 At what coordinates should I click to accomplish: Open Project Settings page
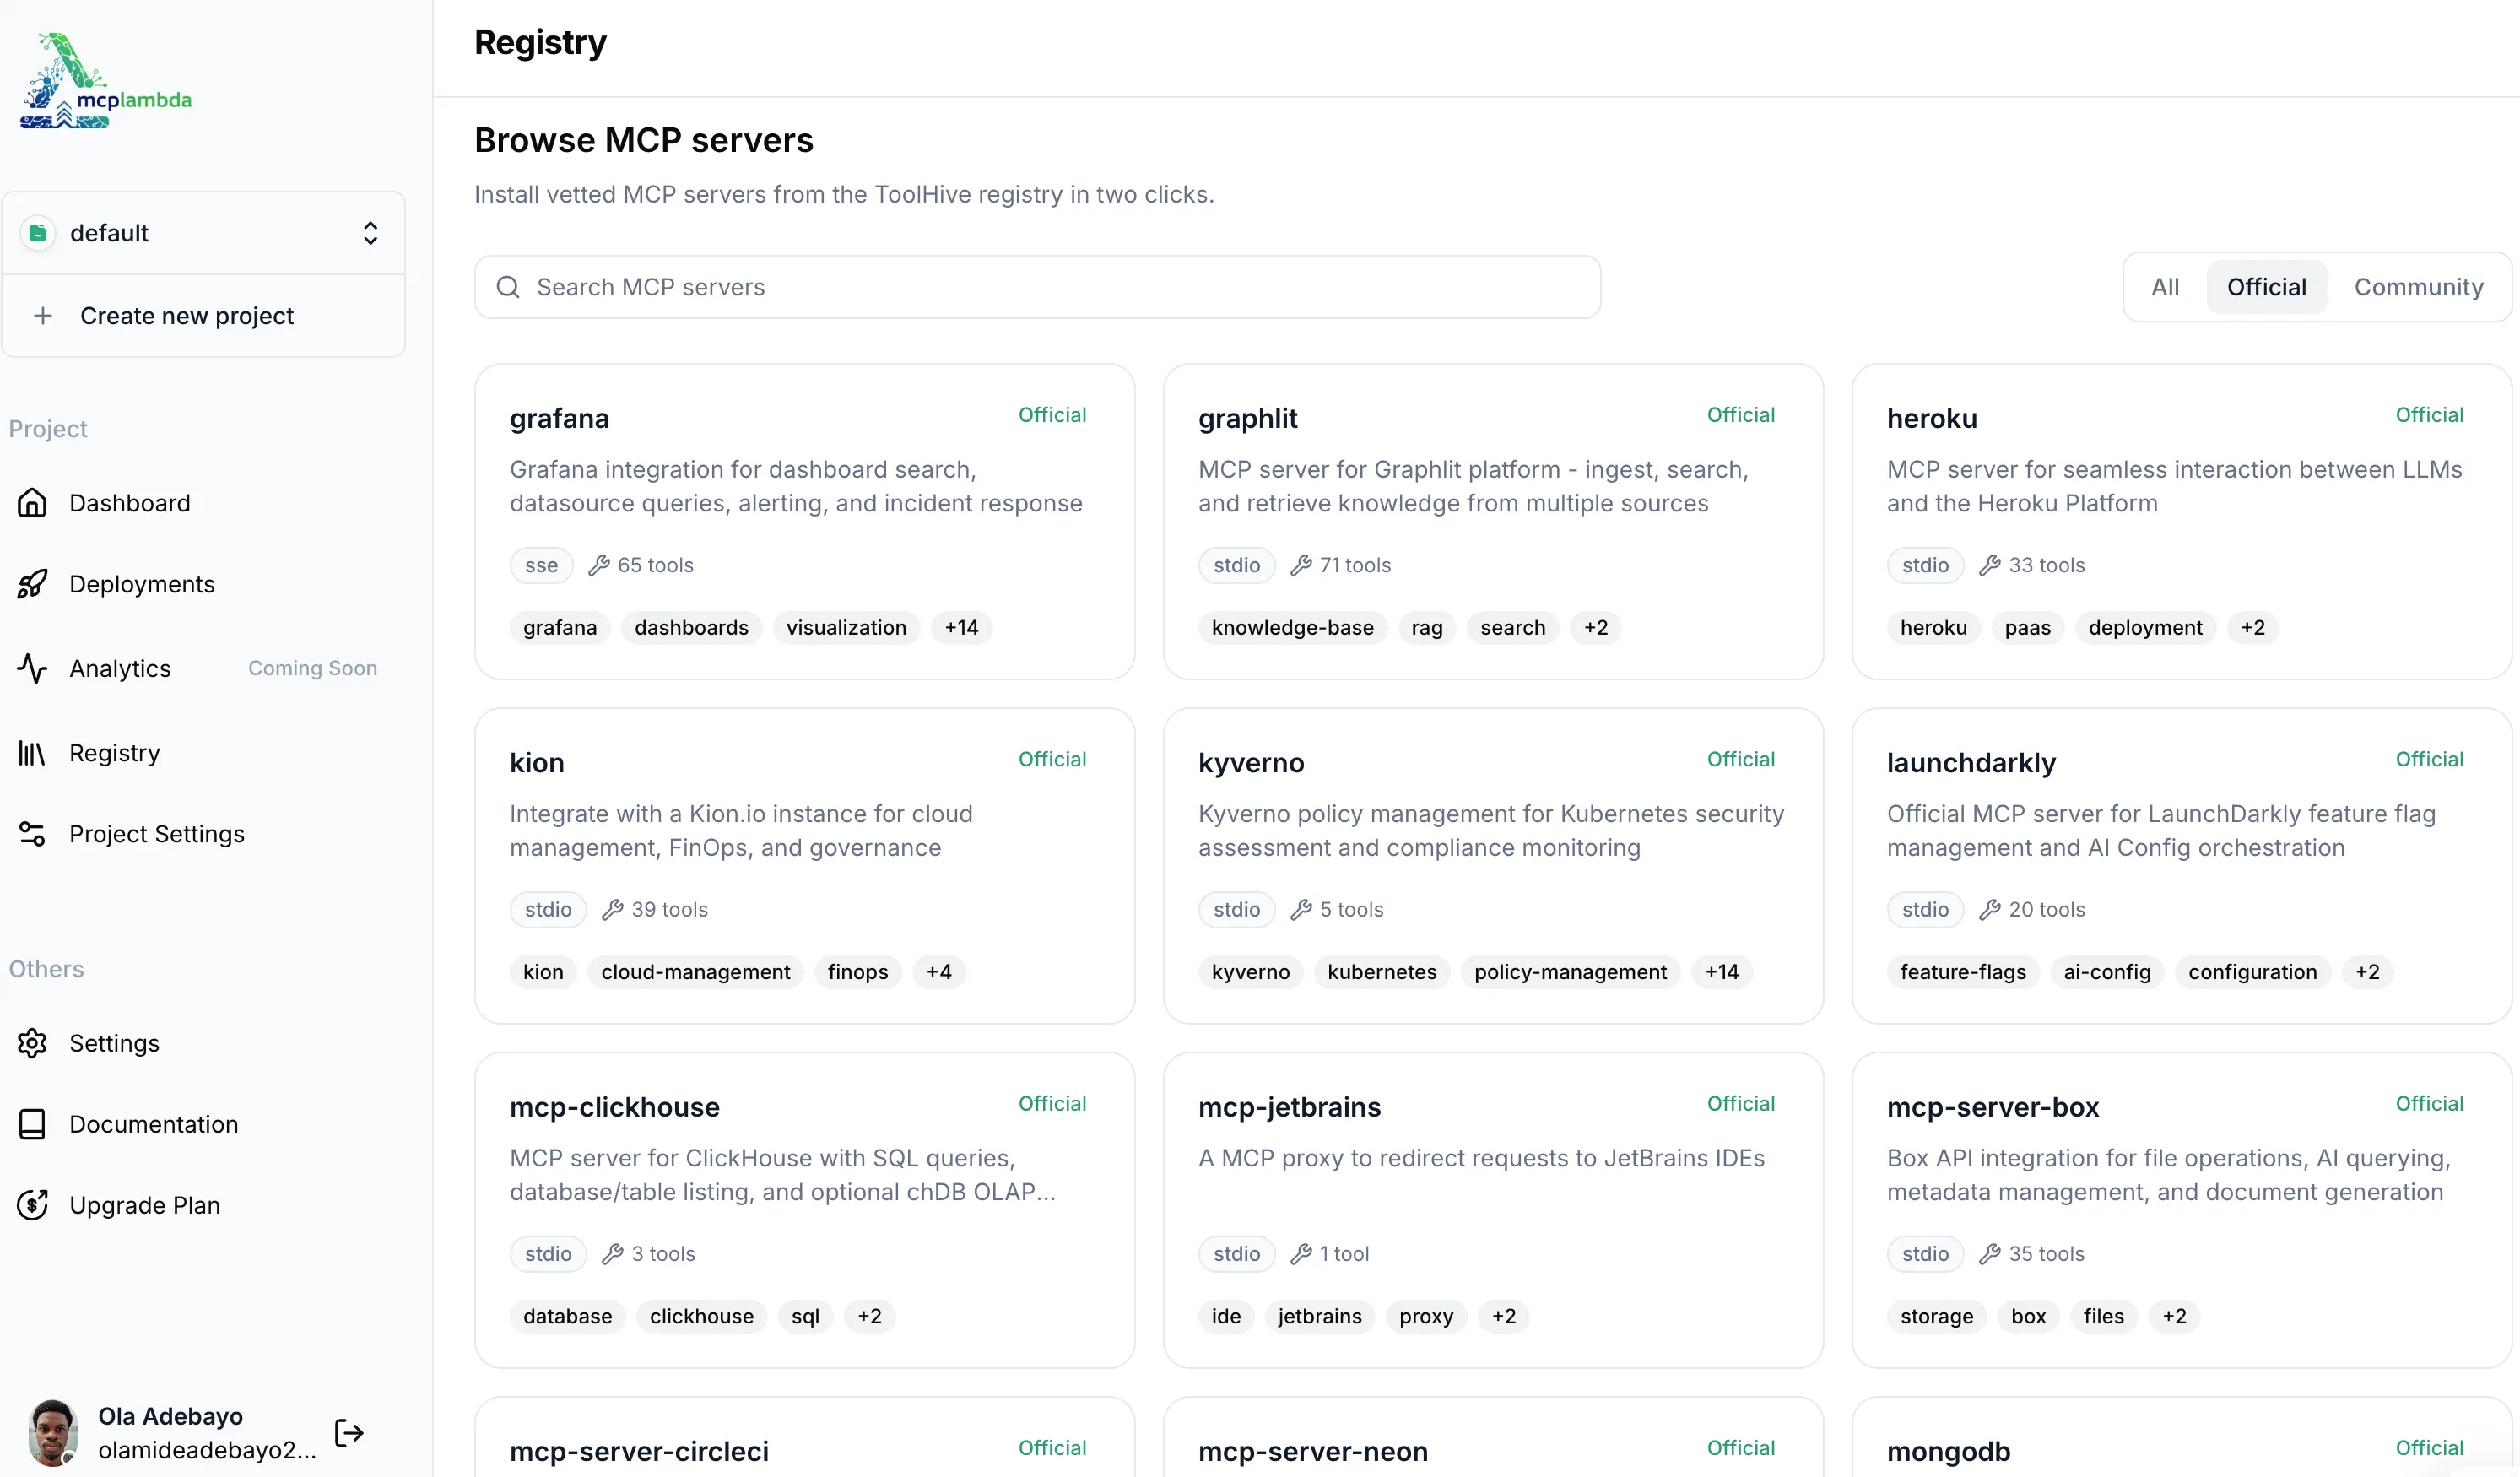157,834
